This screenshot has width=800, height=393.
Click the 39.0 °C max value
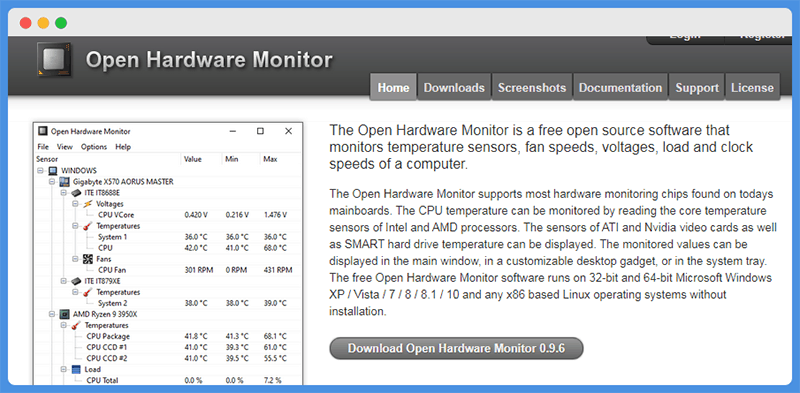point(276,303)
